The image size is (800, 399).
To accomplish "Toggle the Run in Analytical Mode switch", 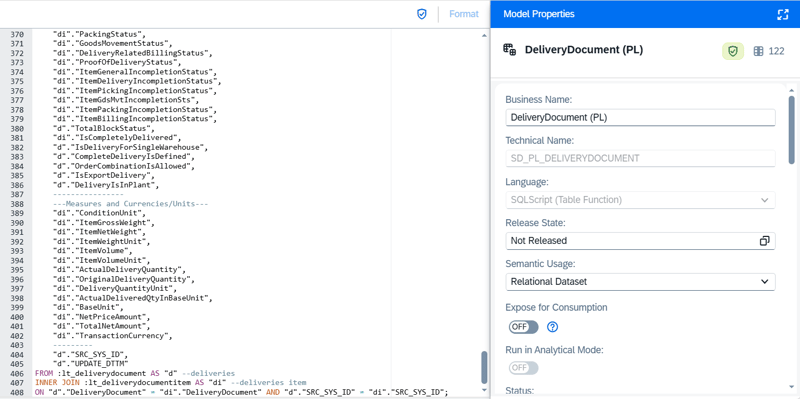I will point(523,368).
